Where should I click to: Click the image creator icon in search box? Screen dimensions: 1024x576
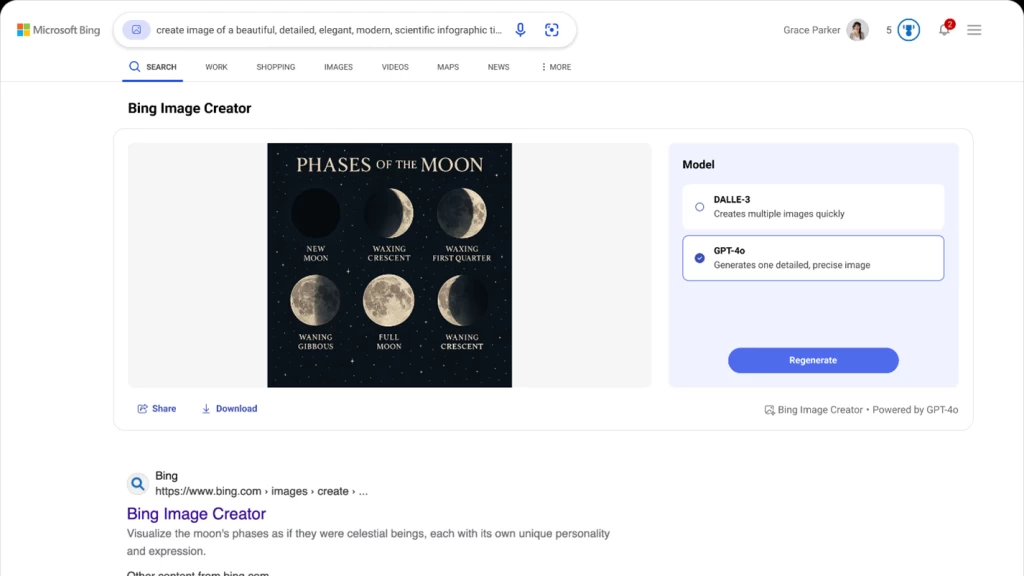click(136, 30)
